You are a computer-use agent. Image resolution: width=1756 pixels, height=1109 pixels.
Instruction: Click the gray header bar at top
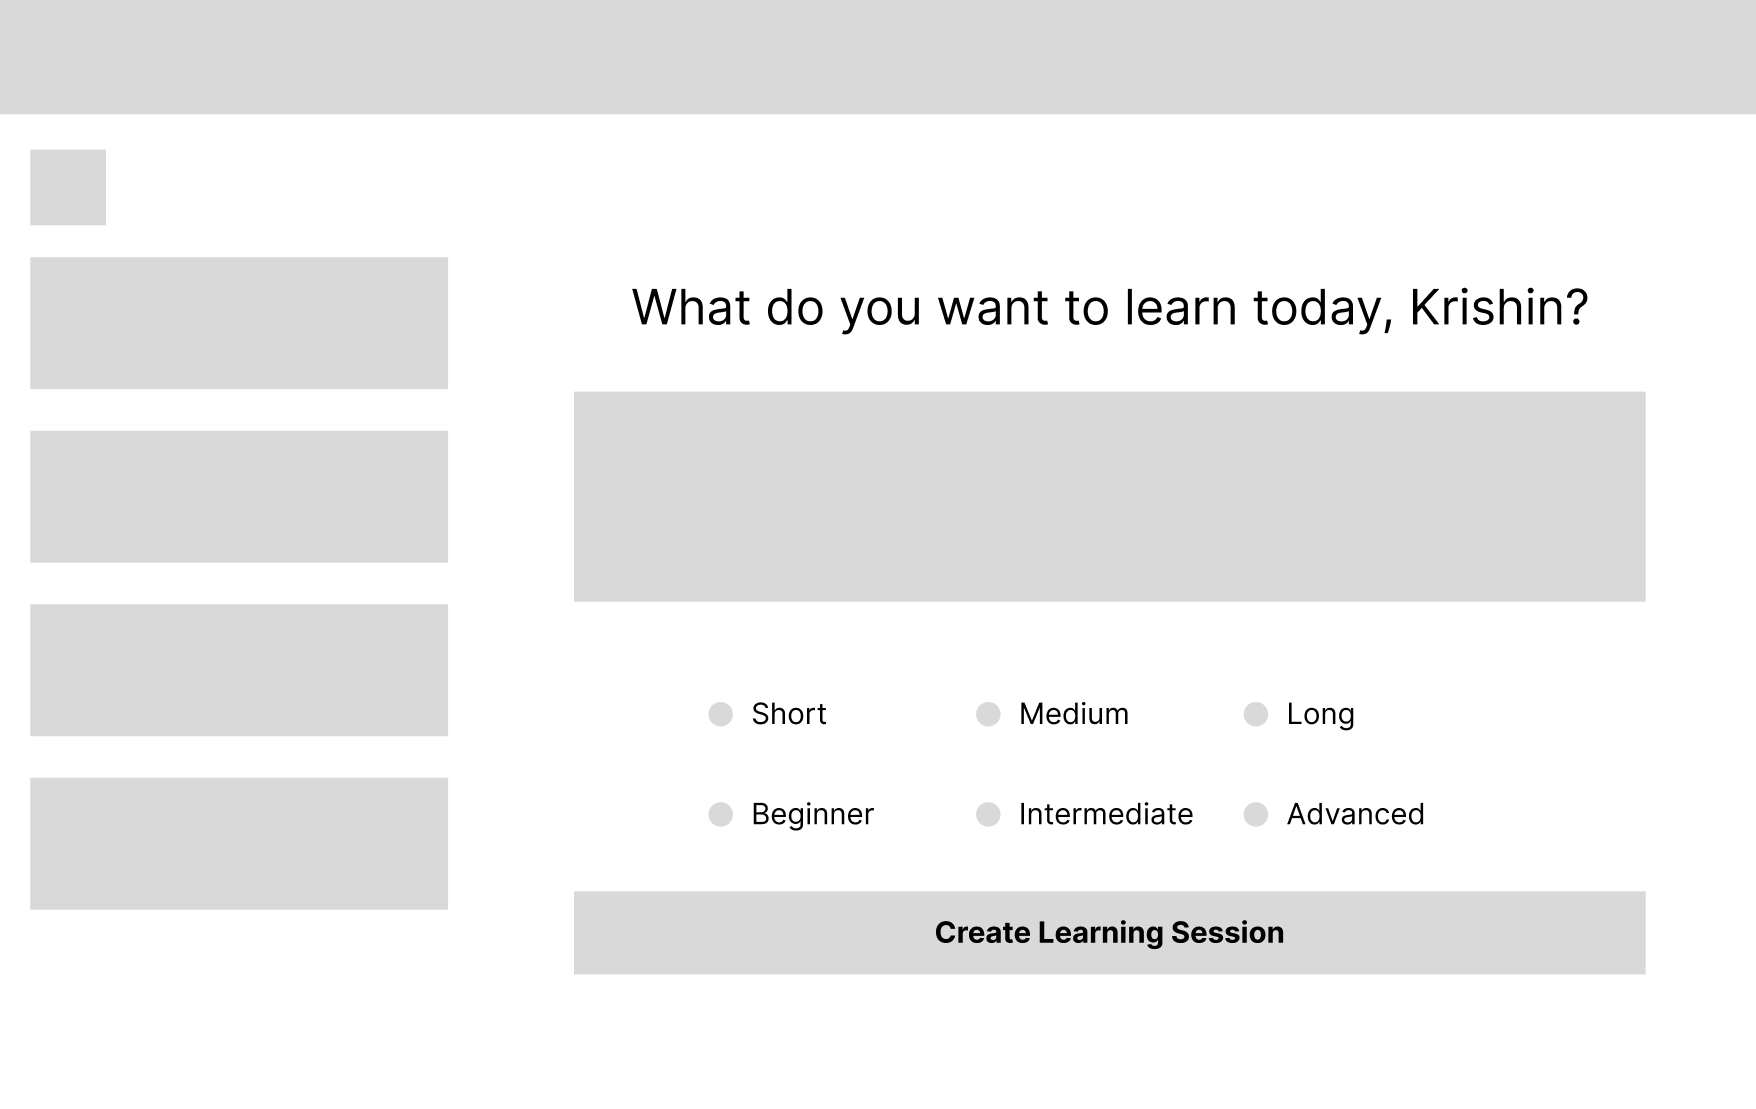point(878,56)
